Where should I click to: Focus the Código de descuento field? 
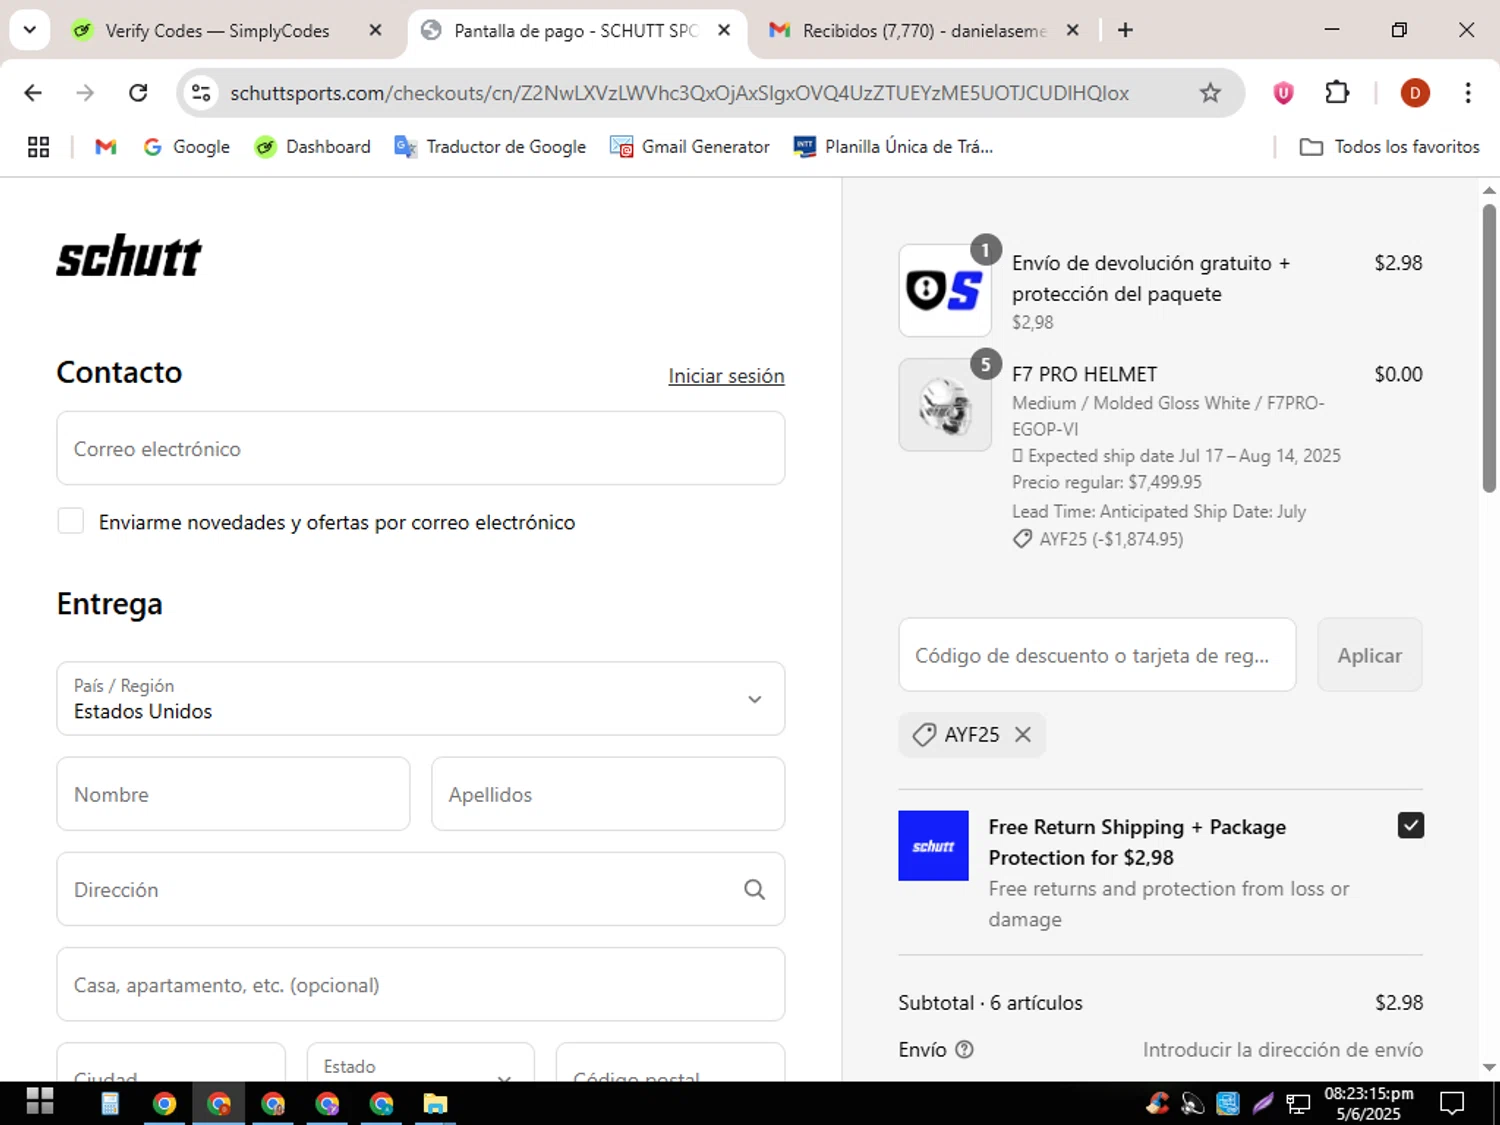[1097, 655]
